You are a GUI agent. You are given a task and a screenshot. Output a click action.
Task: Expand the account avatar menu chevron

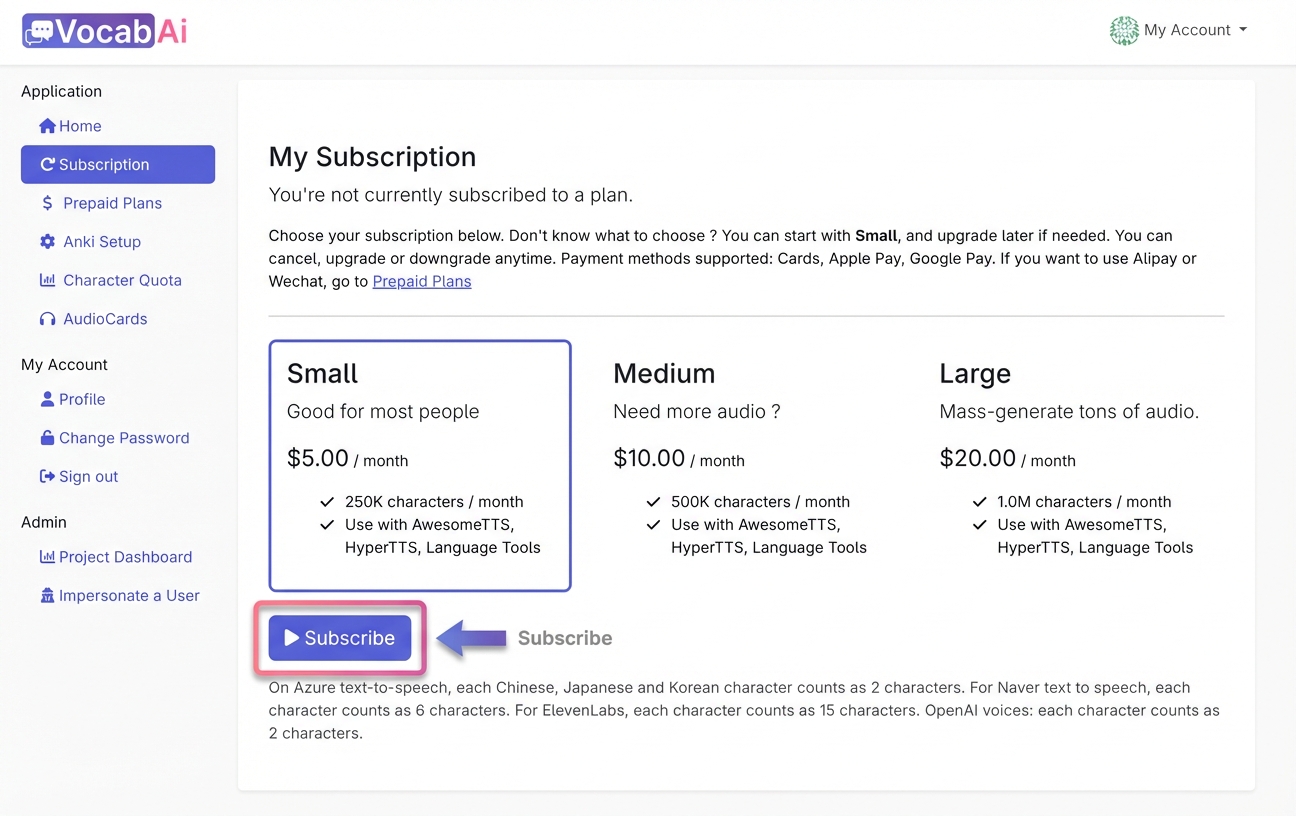[x=1244, y=30]
